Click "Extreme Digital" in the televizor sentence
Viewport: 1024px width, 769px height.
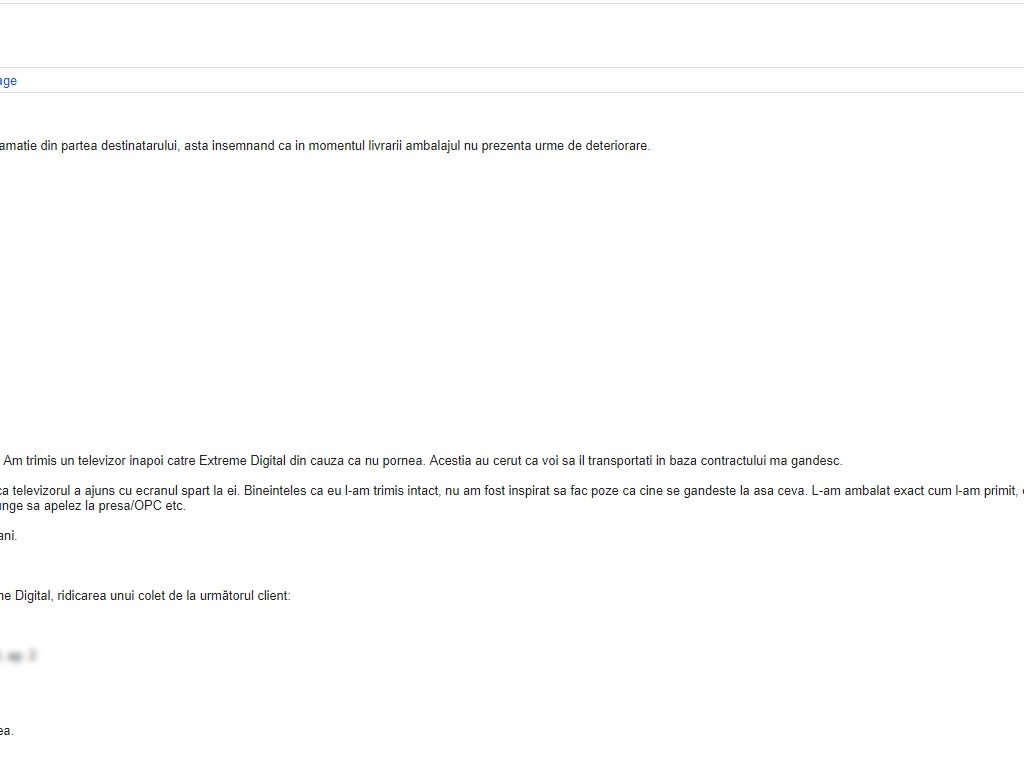coord(242,461)
